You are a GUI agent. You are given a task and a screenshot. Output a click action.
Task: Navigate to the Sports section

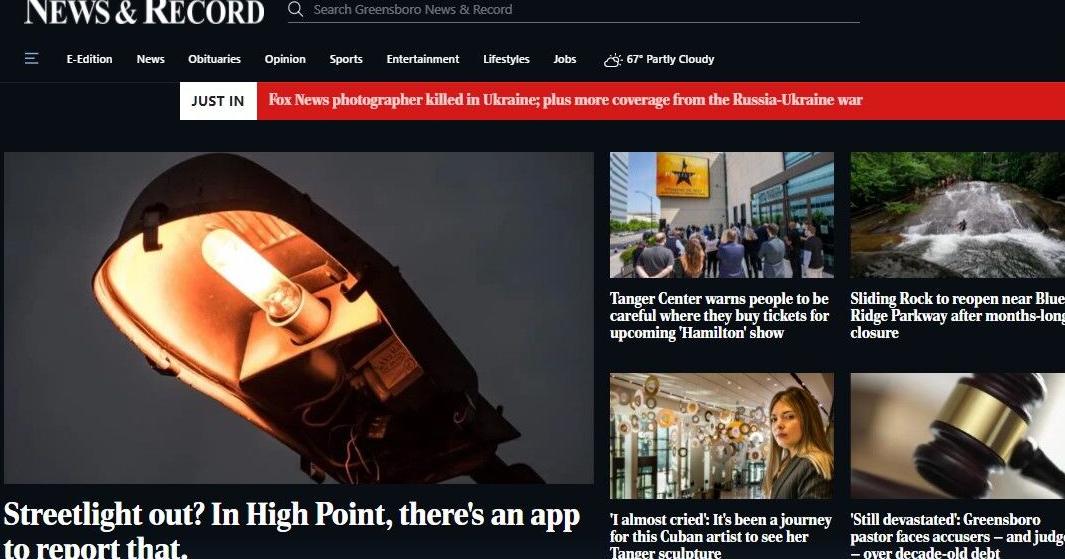tap(346, 59)
